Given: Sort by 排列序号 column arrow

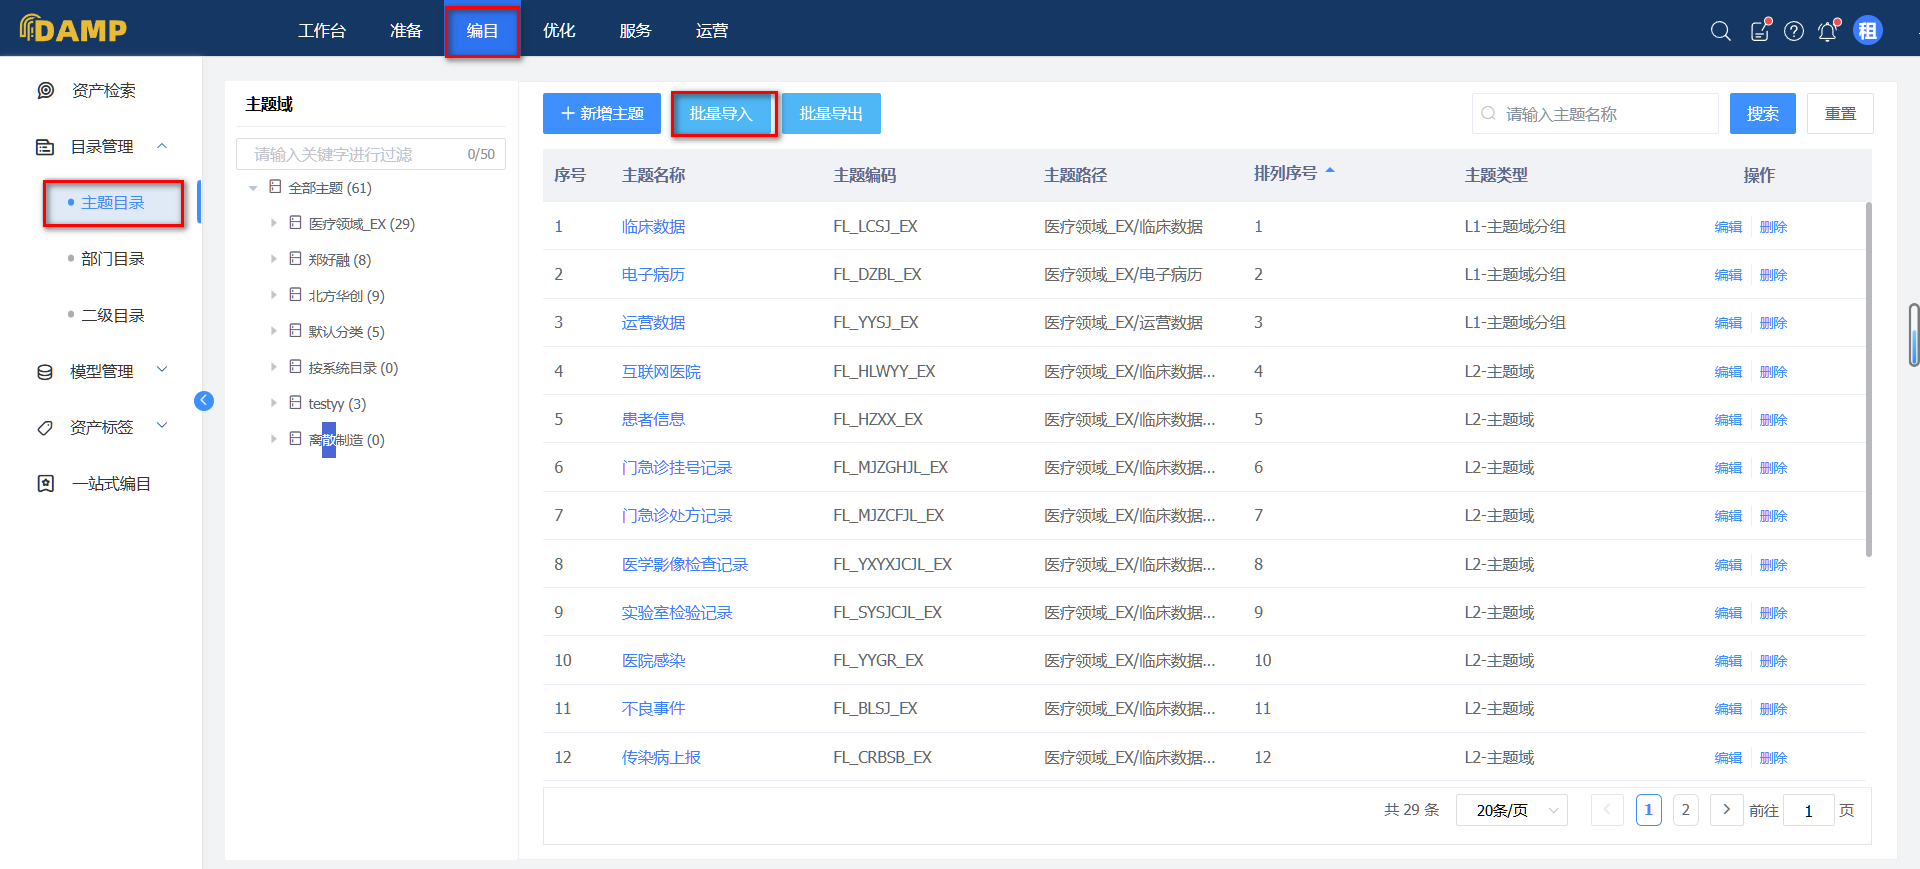Looking at the screenshot, I should [x=1330, y=172].
